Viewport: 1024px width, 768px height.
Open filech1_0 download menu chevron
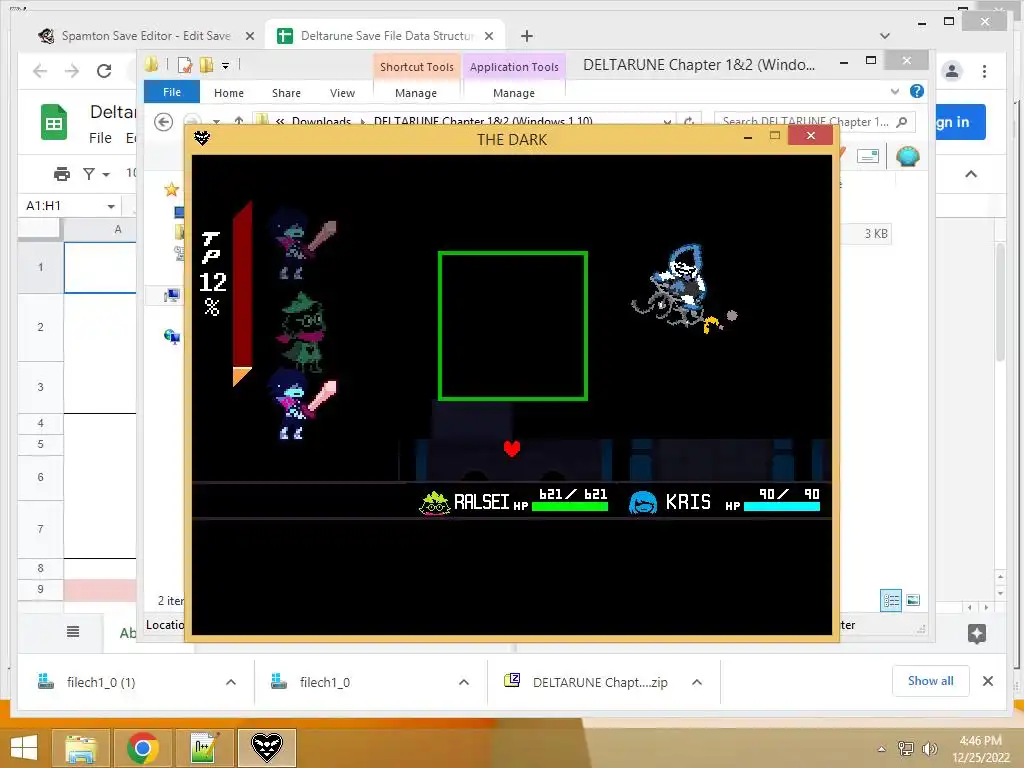tap(464, 682)
